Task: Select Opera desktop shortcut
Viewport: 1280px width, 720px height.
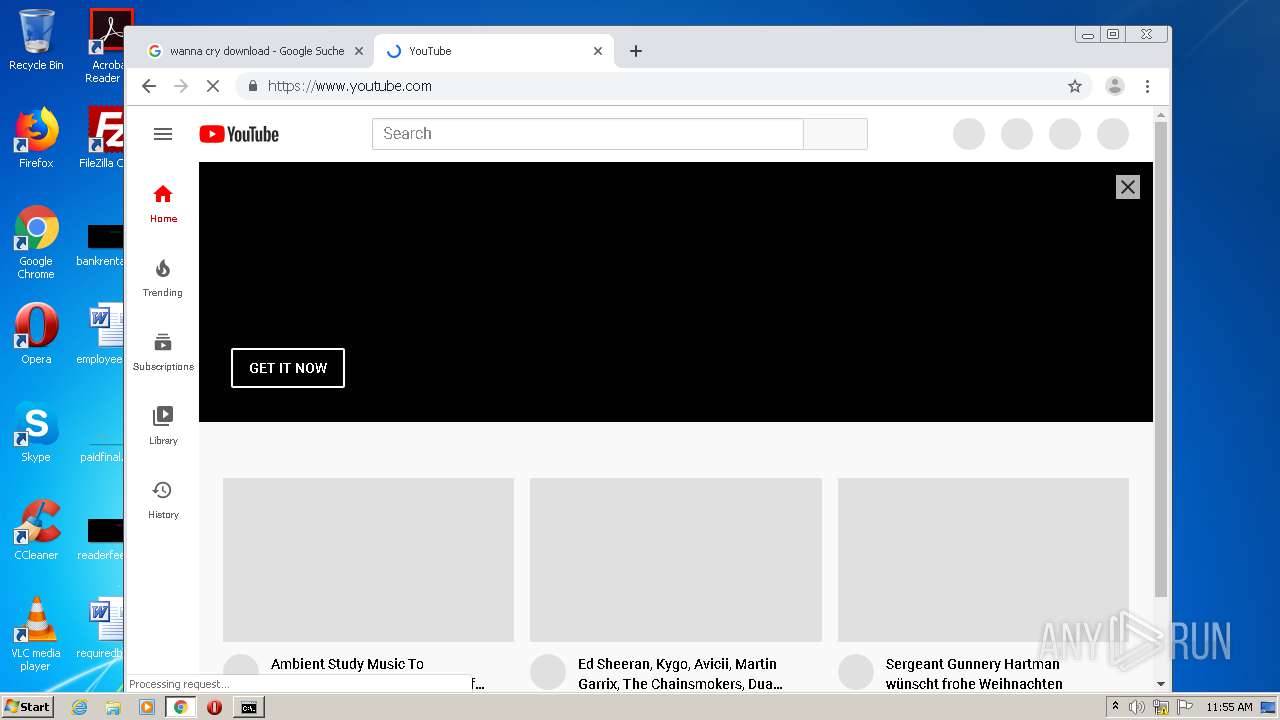Action: (x=36, y=334)
